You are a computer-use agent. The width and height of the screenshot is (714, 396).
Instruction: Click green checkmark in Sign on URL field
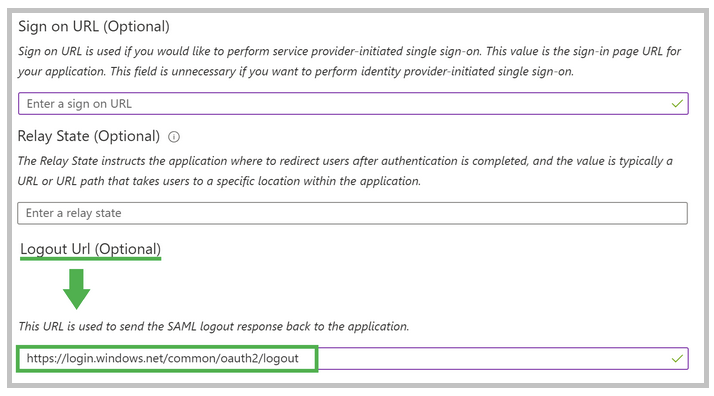[x=677, y=104]
